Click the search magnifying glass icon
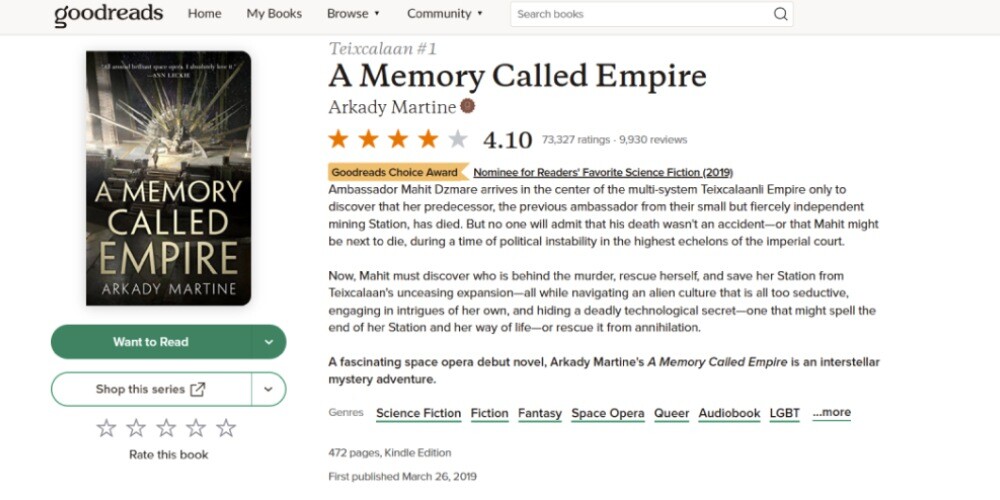Image resolution: width=1000 pixels, height=500 pixels. pyautogui.click(x=781, y=14)
